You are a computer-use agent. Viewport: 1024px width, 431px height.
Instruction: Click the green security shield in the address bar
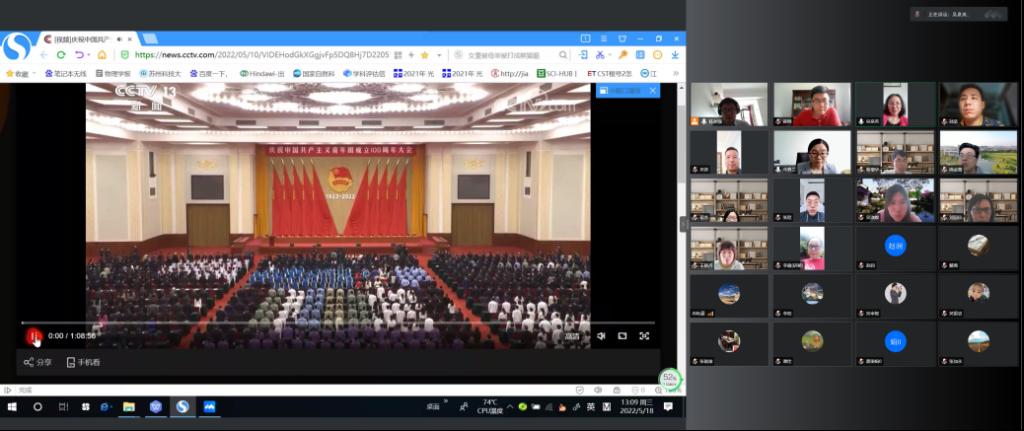125,55
